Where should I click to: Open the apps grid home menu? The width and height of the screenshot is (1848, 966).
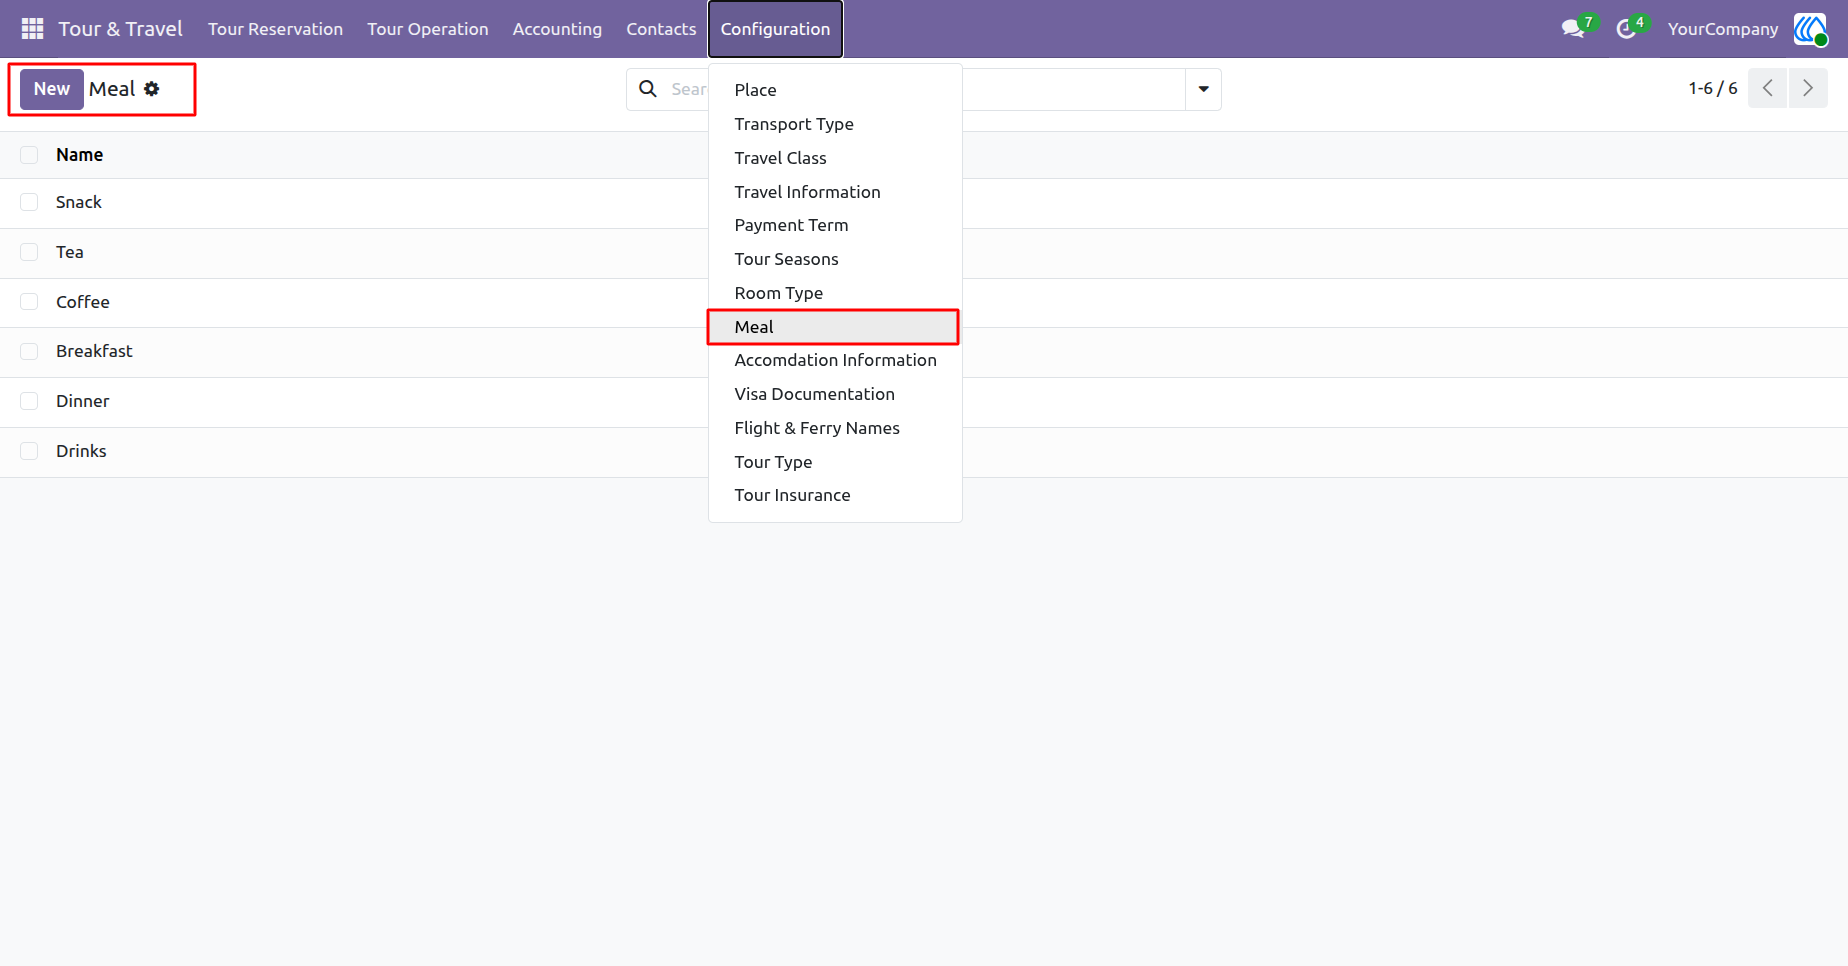point(32,29)
